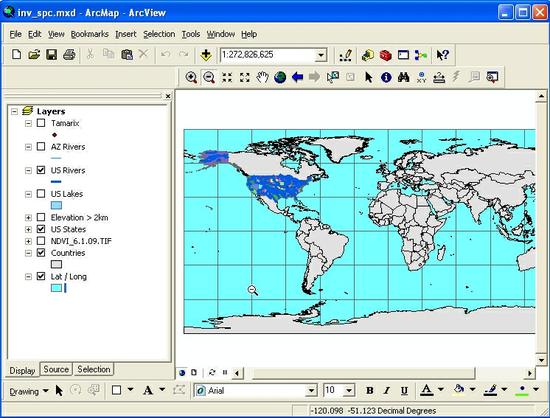Open the map scale dropdown
550x418 pixels.
click(x=321, y=55)
